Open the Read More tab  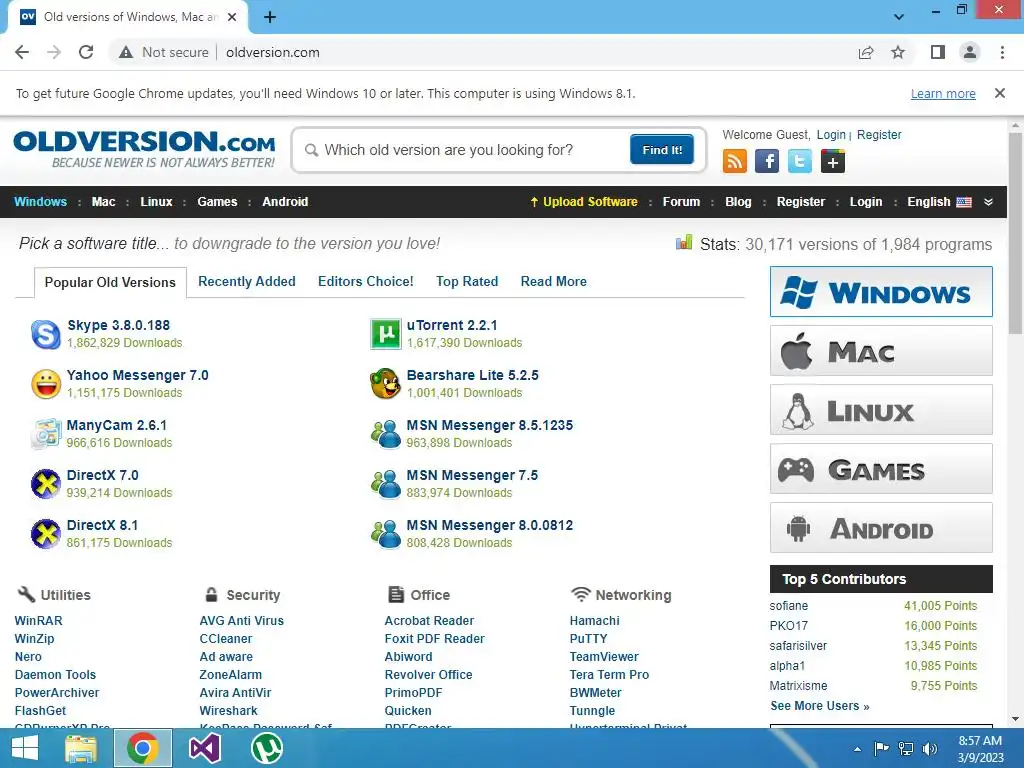click(x=553, y=281)
